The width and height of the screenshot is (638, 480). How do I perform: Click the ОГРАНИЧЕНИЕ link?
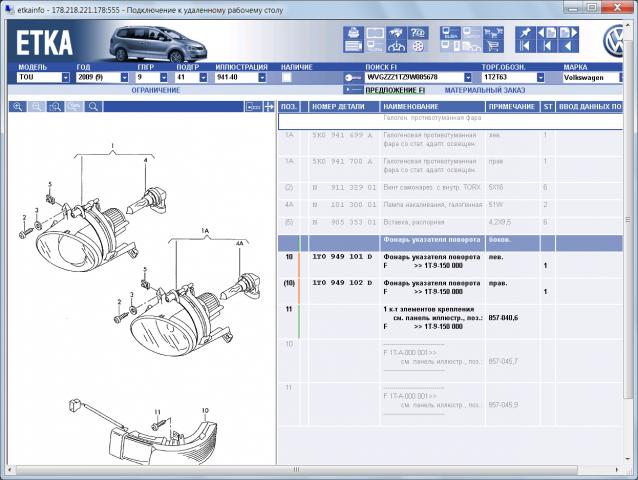click(x=156, y=90)
